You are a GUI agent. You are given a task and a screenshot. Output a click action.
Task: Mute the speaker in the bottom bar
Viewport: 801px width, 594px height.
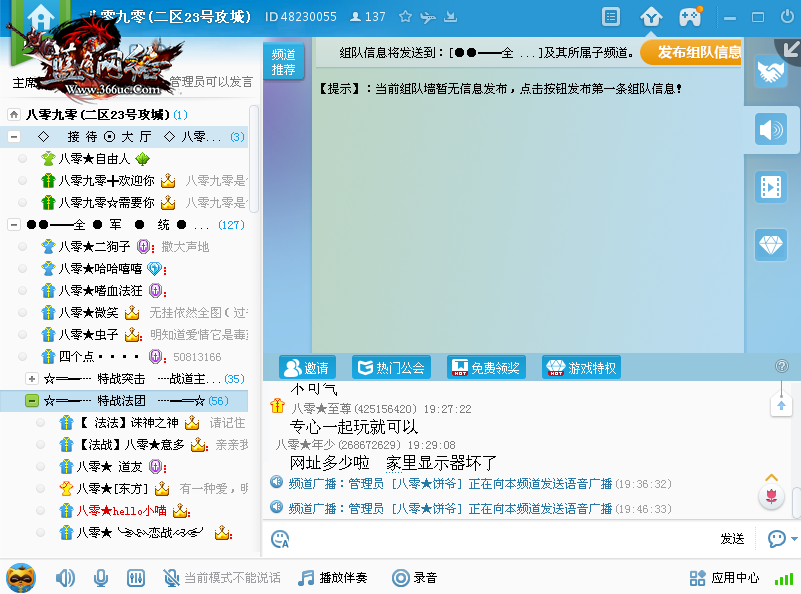[x=65, y=578]
